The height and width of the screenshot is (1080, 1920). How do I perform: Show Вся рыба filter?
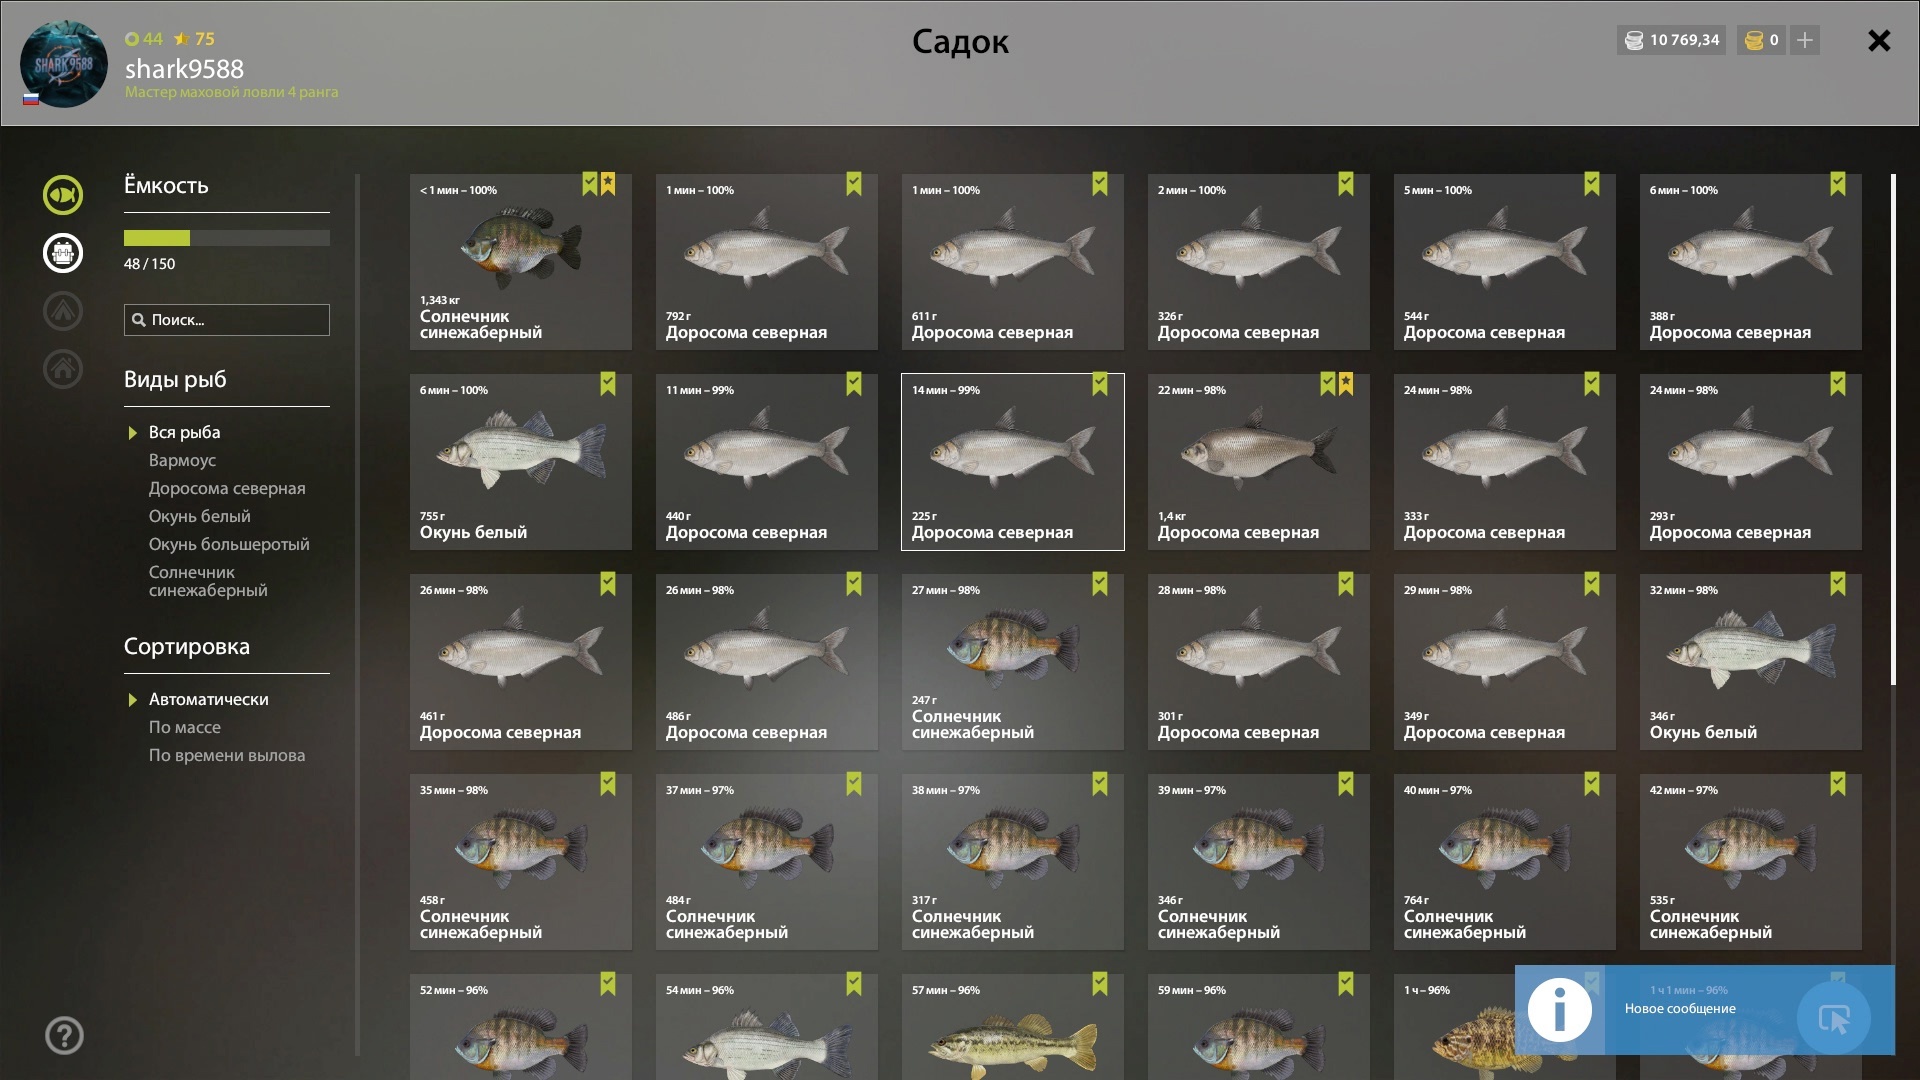[185, 433]
